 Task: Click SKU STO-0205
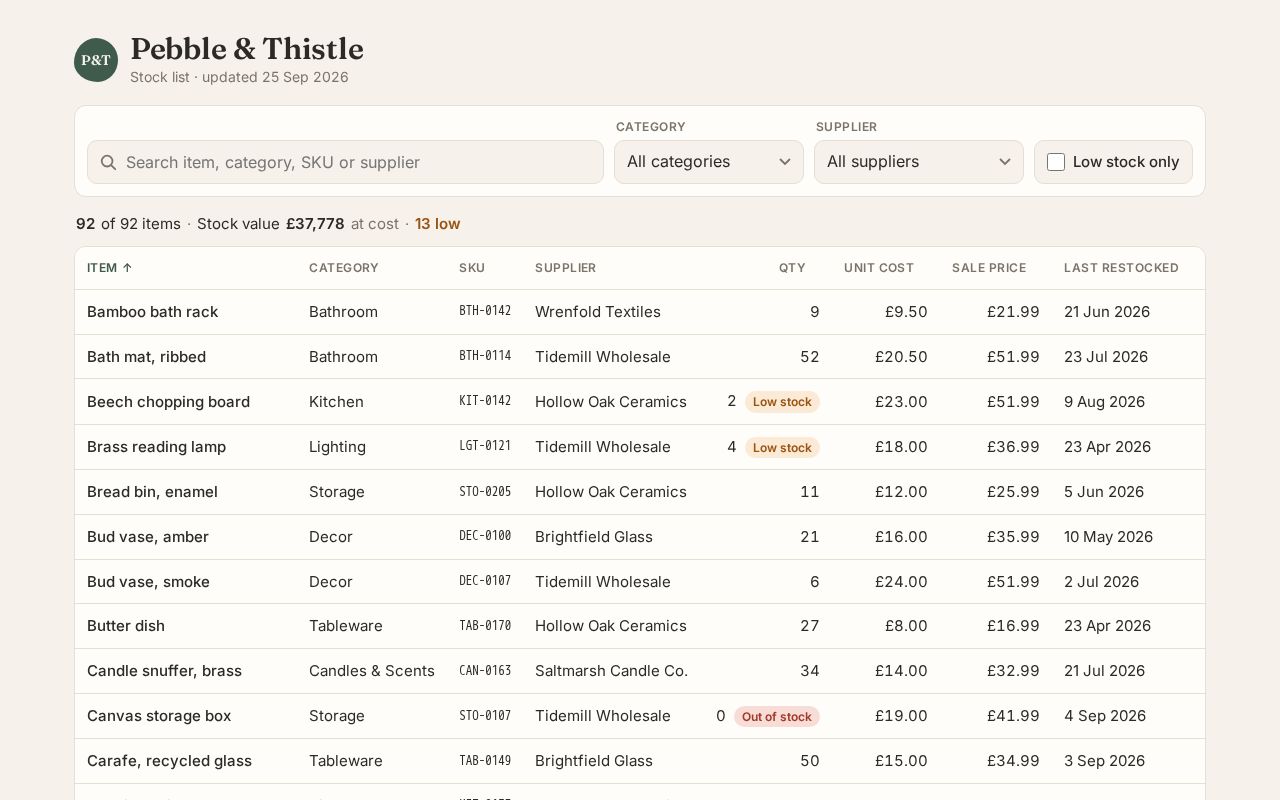point(485,491)
